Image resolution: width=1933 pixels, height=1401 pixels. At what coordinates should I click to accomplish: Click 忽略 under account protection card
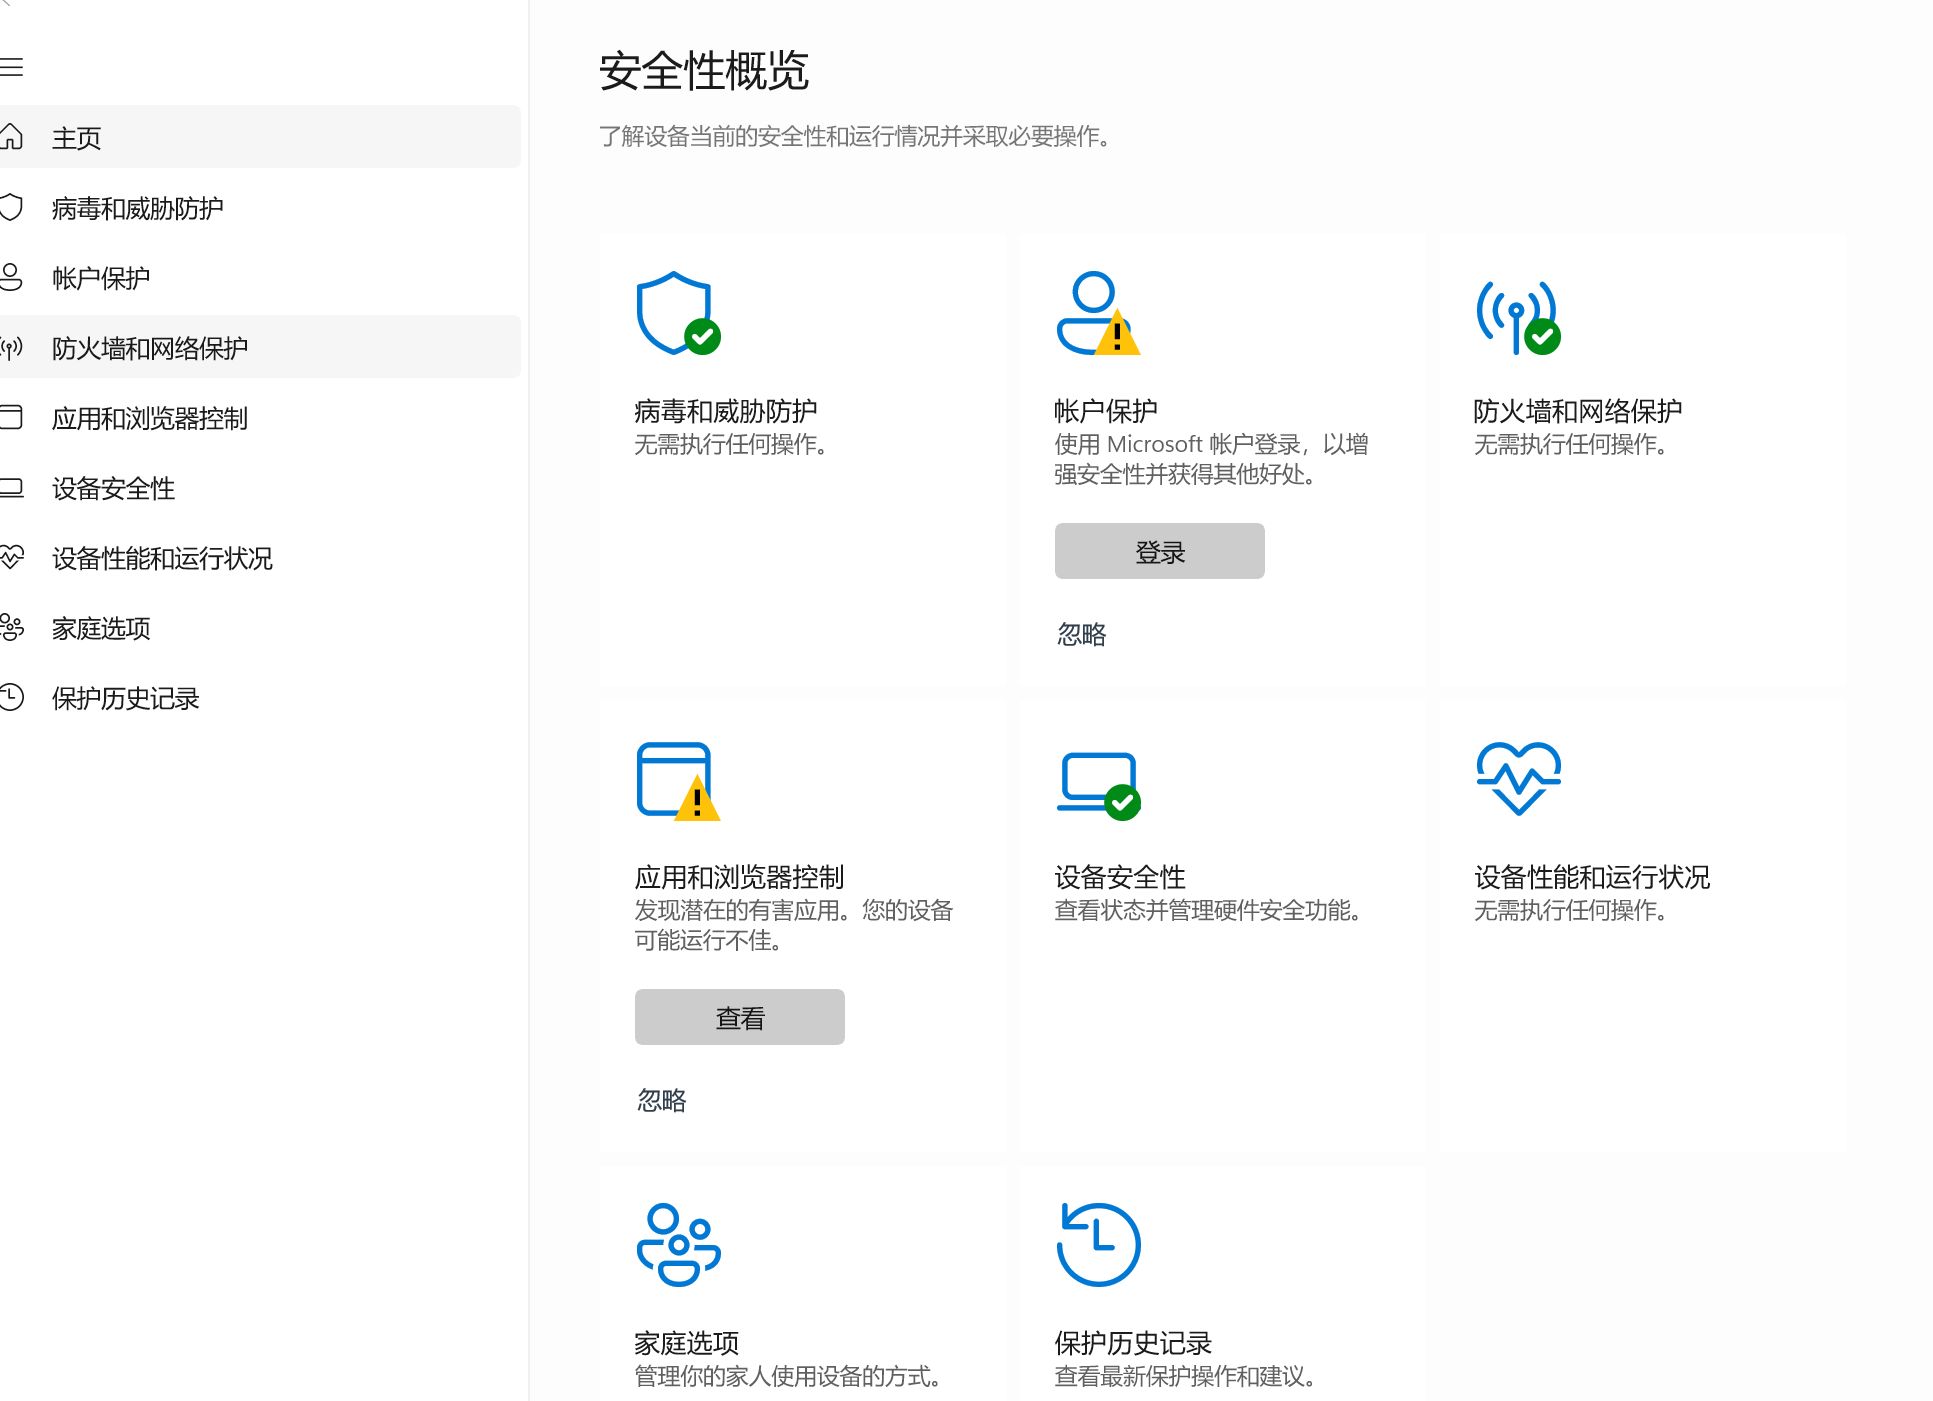(1081, 634)
